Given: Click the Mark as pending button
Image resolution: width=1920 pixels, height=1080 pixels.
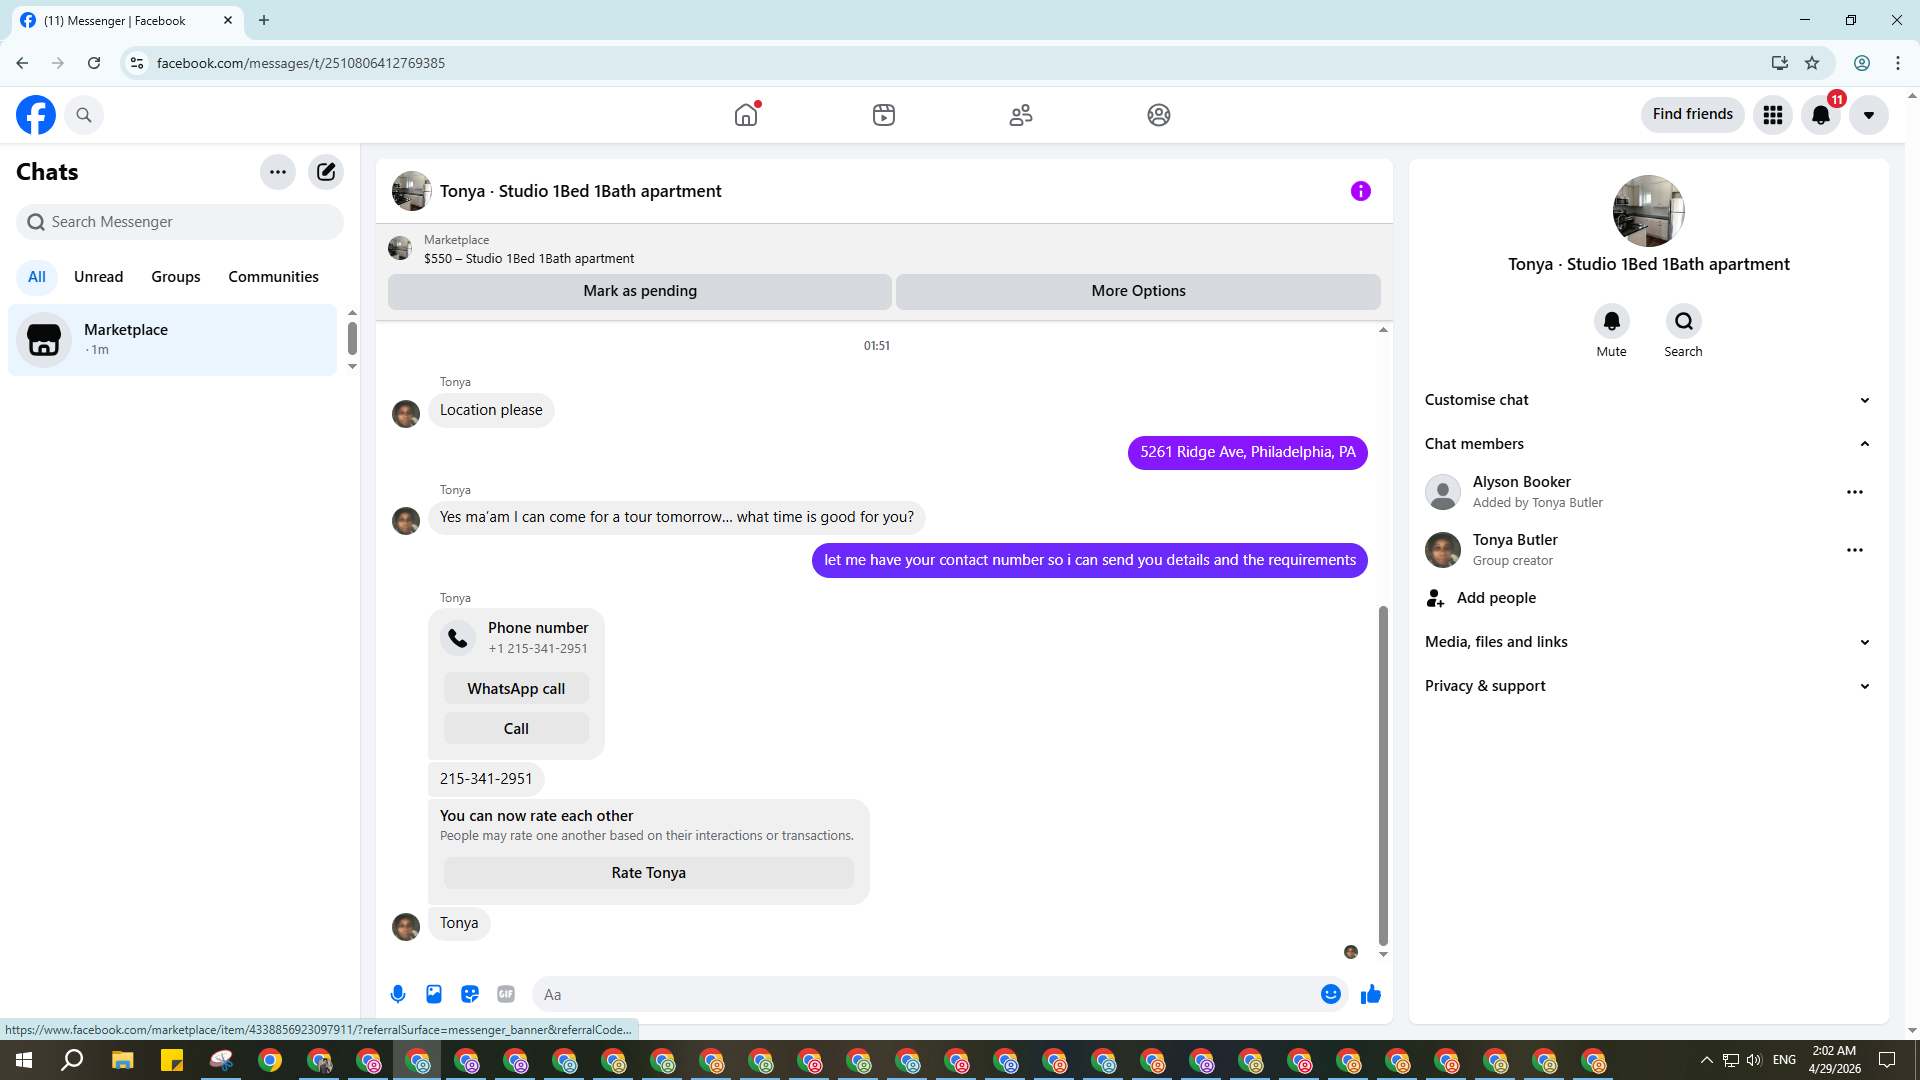Looking at the screenshot, I should pos(640,291).
